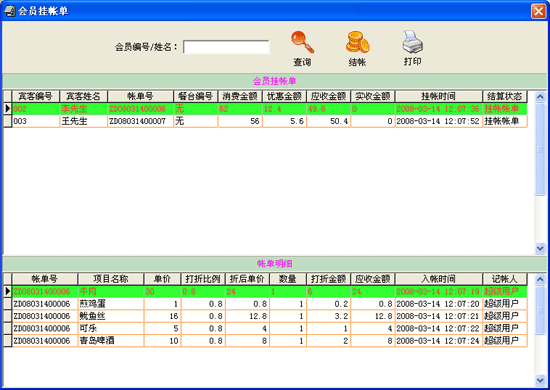Select item name 煎鸡蛋 cell
This screenshot has width=550, height=390.
coord(111,304)
